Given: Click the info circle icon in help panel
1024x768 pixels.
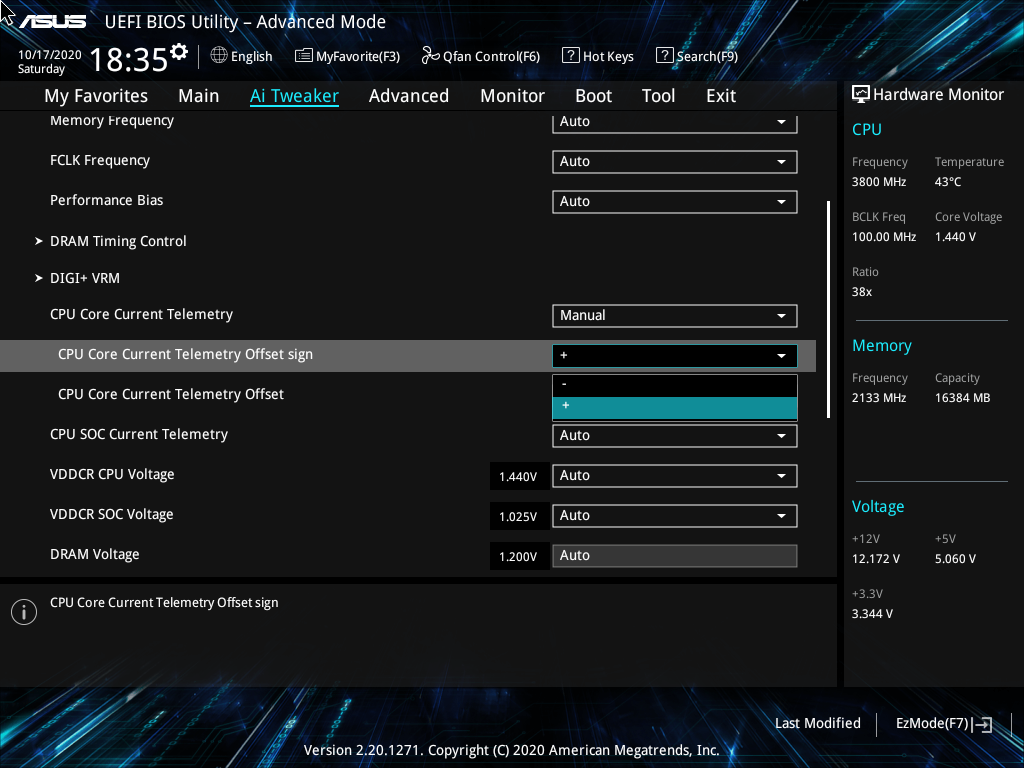Looking at the screenshot, I should point(24,612).
